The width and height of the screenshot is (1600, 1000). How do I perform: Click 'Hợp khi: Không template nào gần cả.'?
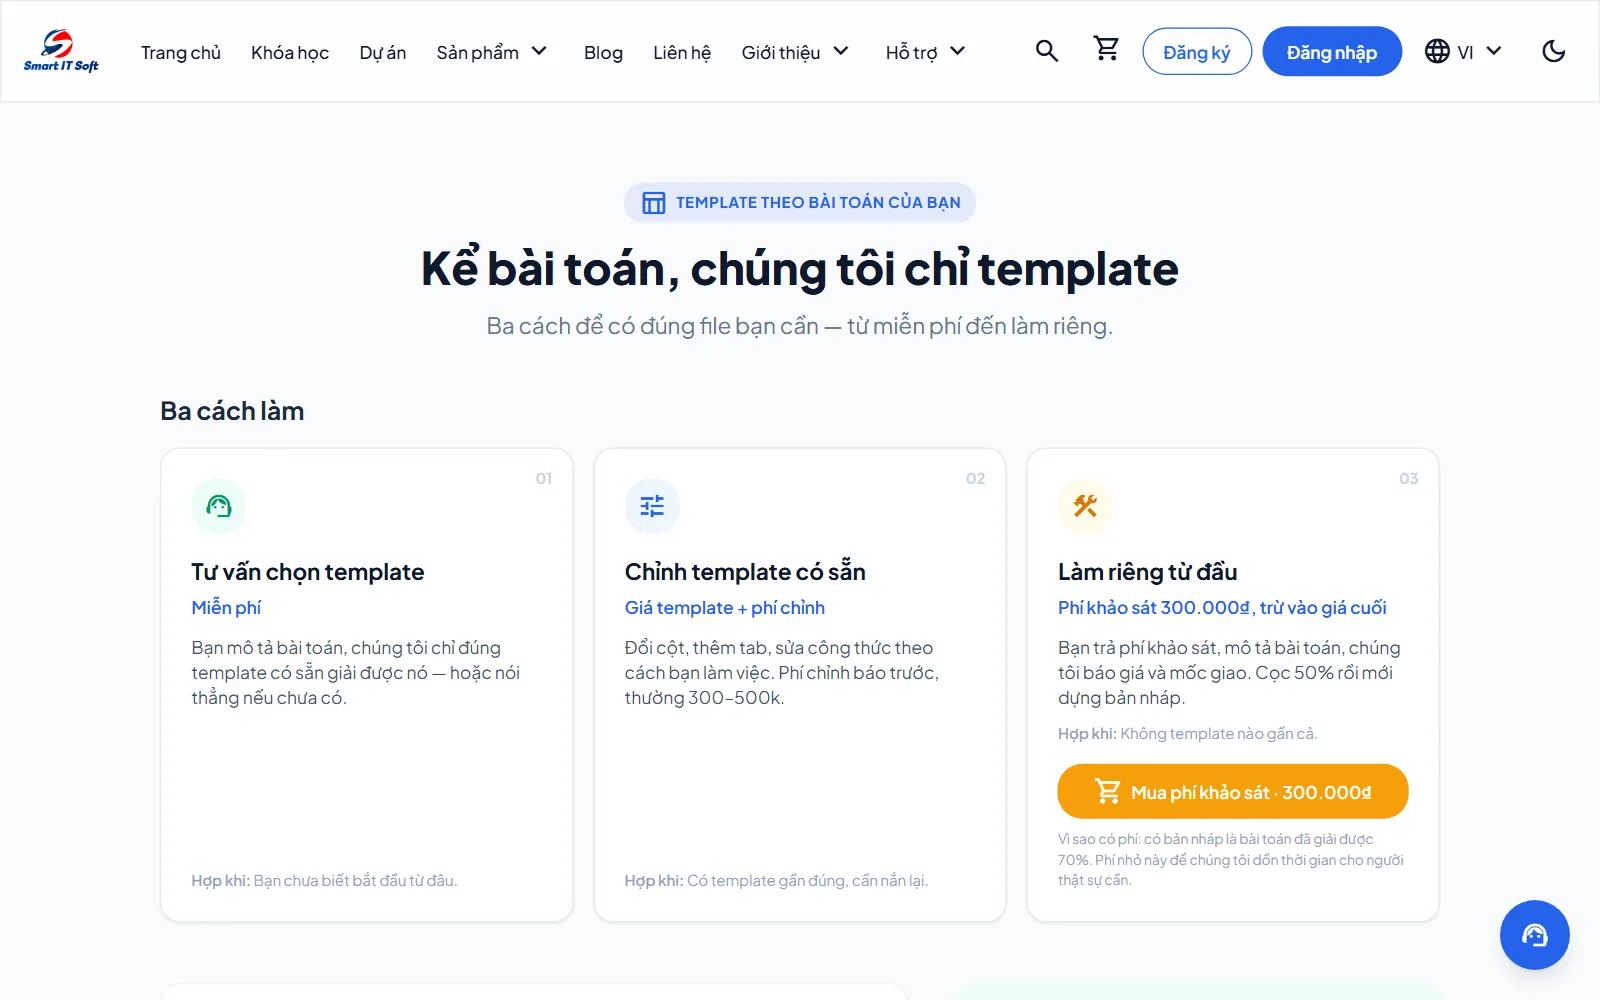[x=1188, y=734]
